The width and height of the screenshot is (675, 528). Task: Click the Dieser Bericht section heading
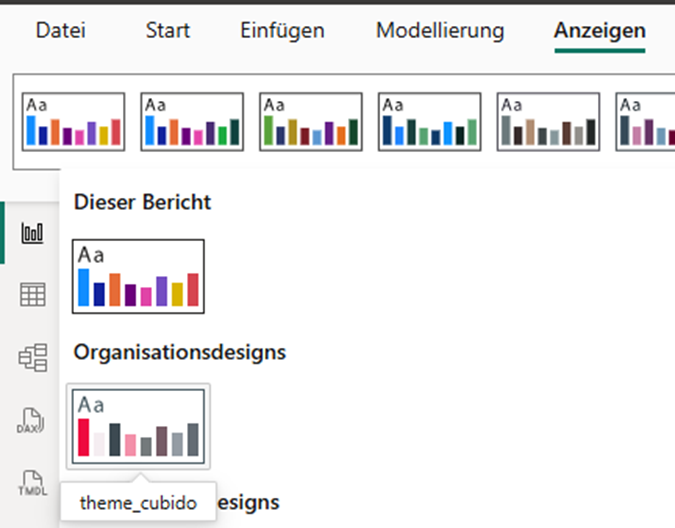click(x=142, y=202)
